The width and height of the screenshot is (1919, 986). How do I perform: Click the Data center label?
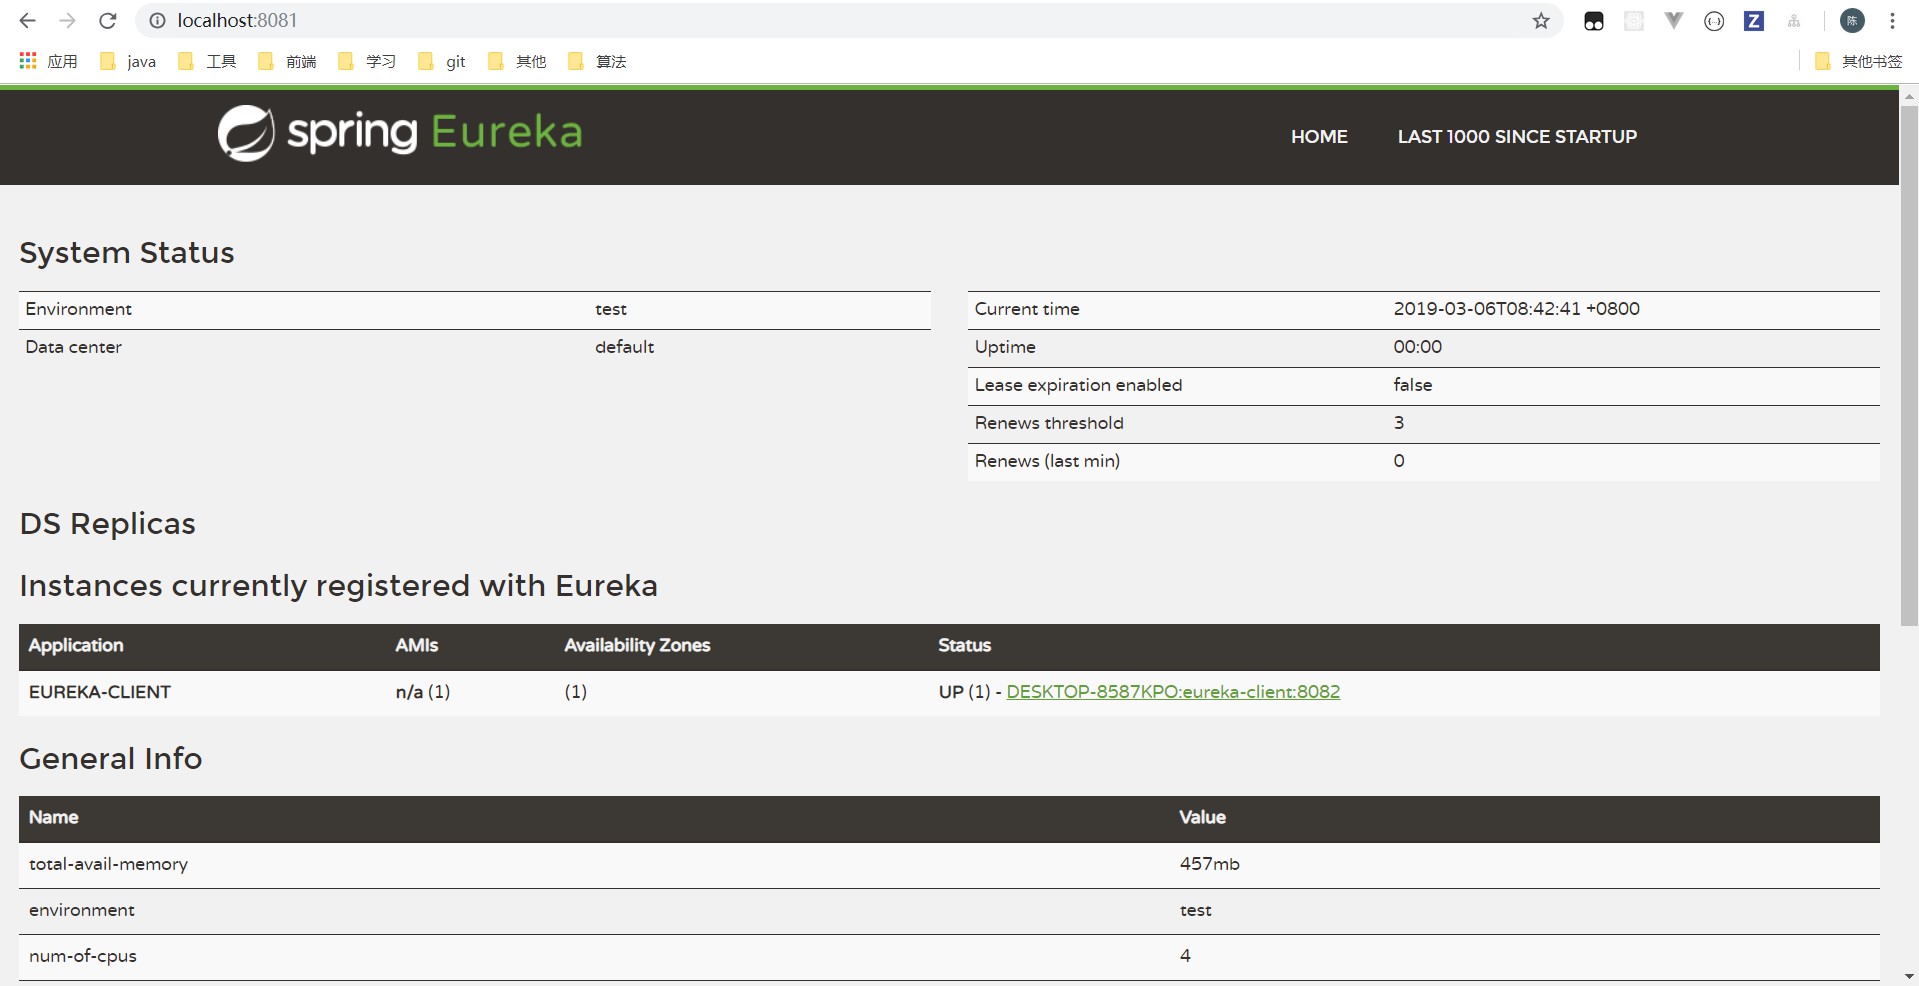coord(74,347)
